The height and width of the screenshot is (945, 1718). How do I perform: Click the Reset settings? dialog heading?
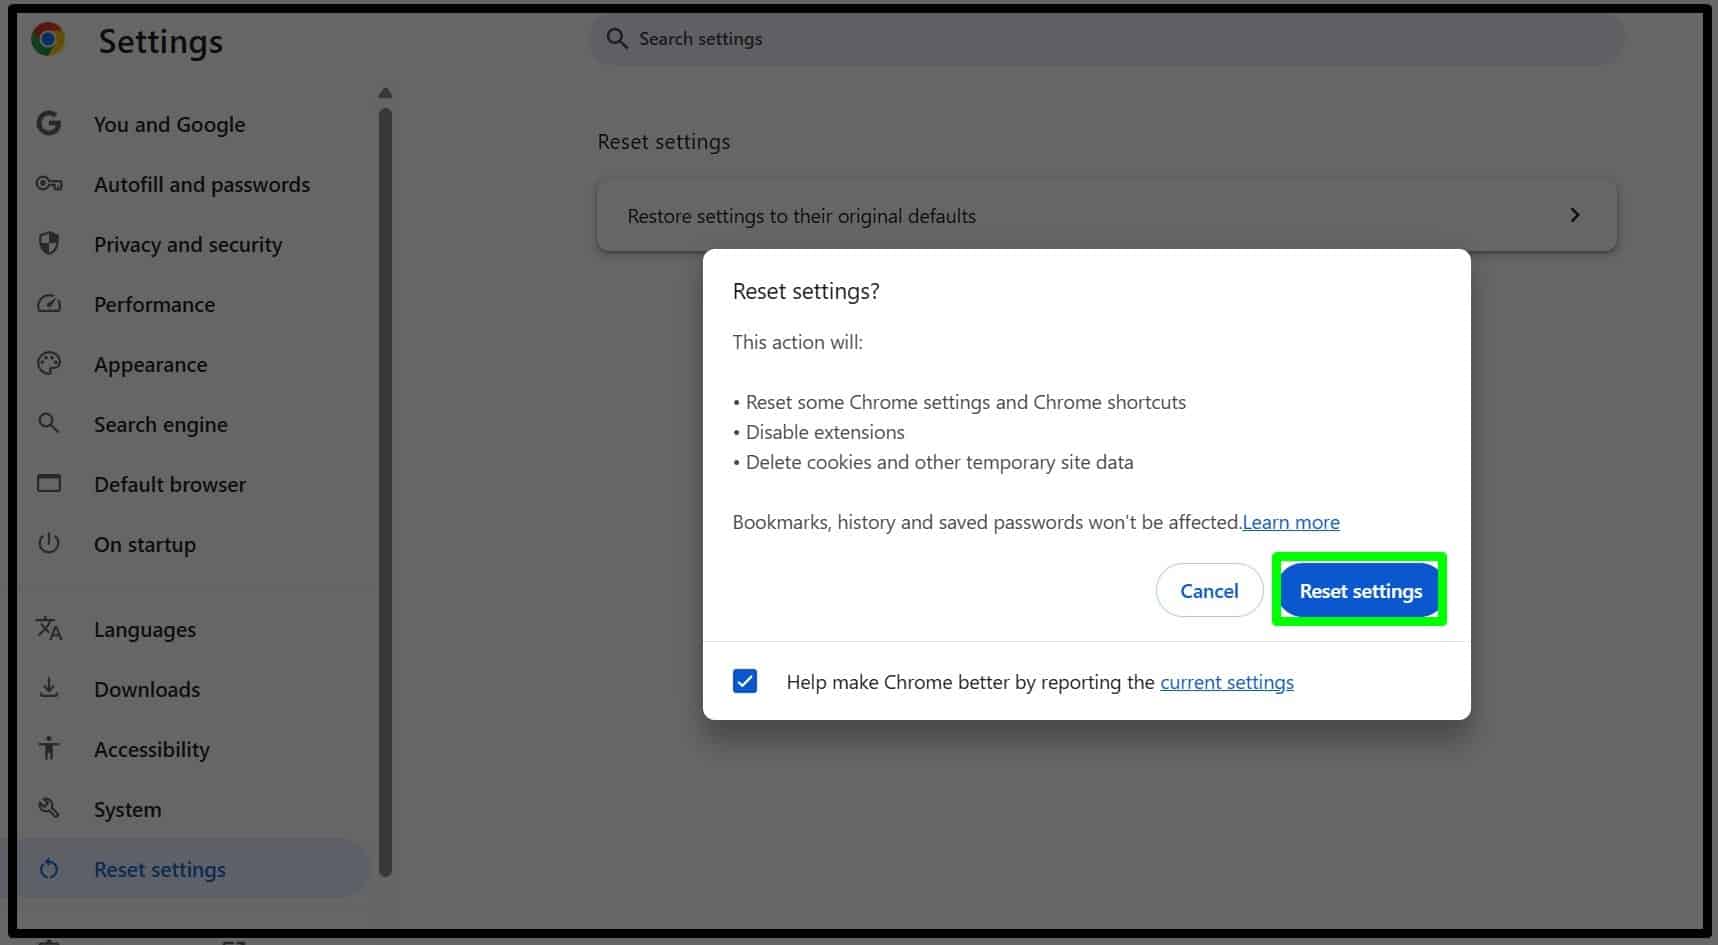(806, 291)
